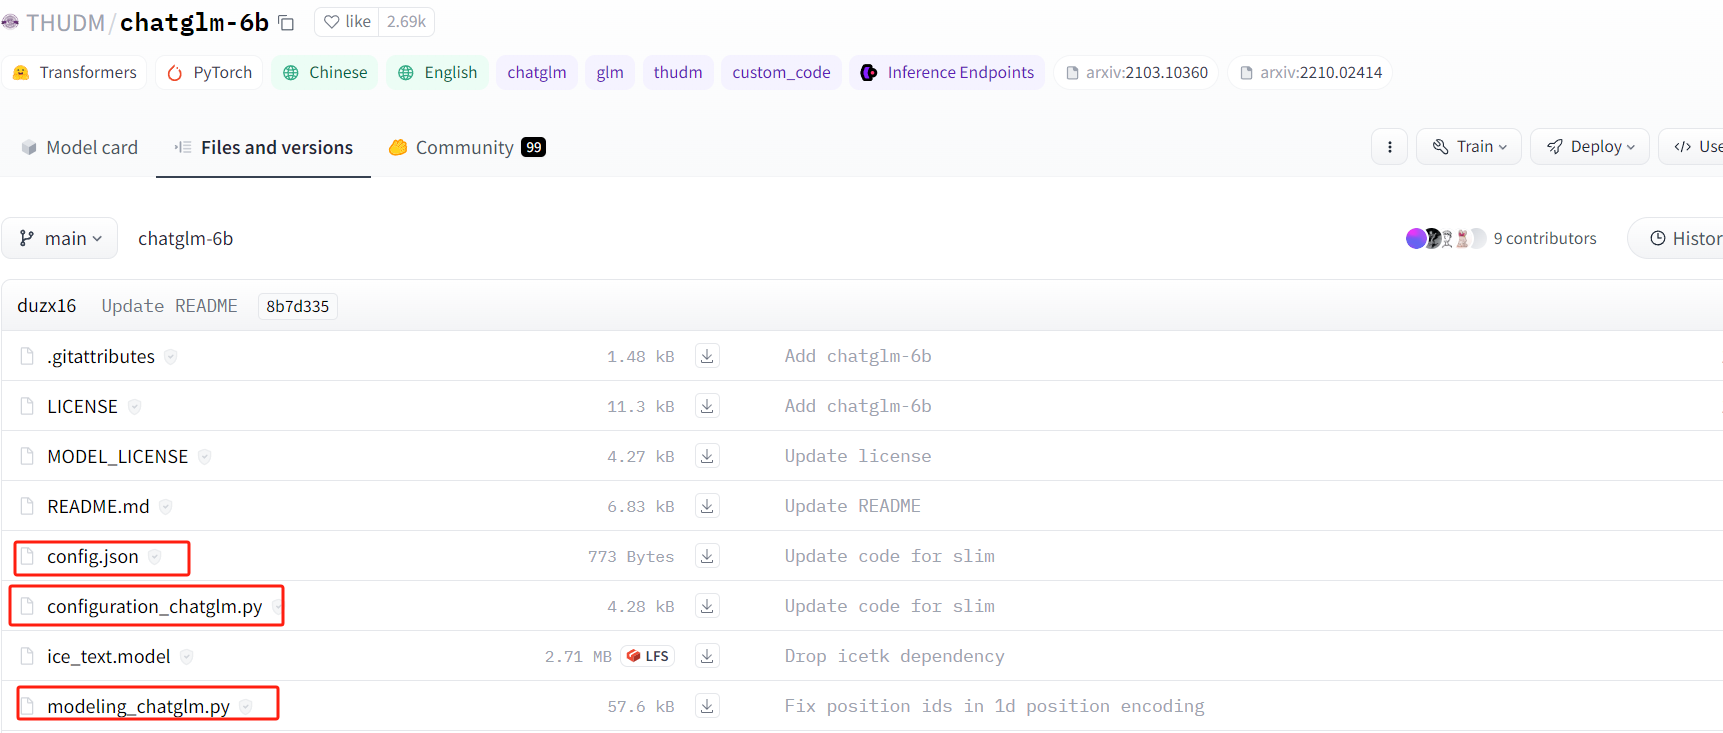Open the main branch selector

(x=60, y=238)
